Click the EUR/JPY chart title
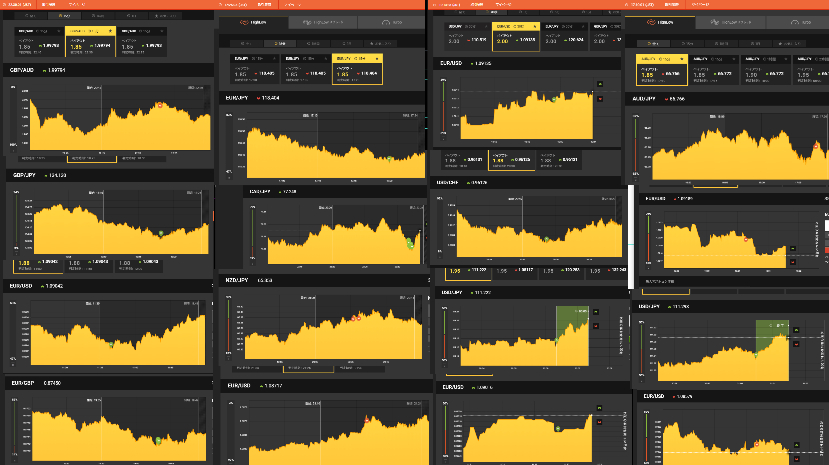Viewport: 829px width, 465px height. pyautogui.click(x=238, y=98)
